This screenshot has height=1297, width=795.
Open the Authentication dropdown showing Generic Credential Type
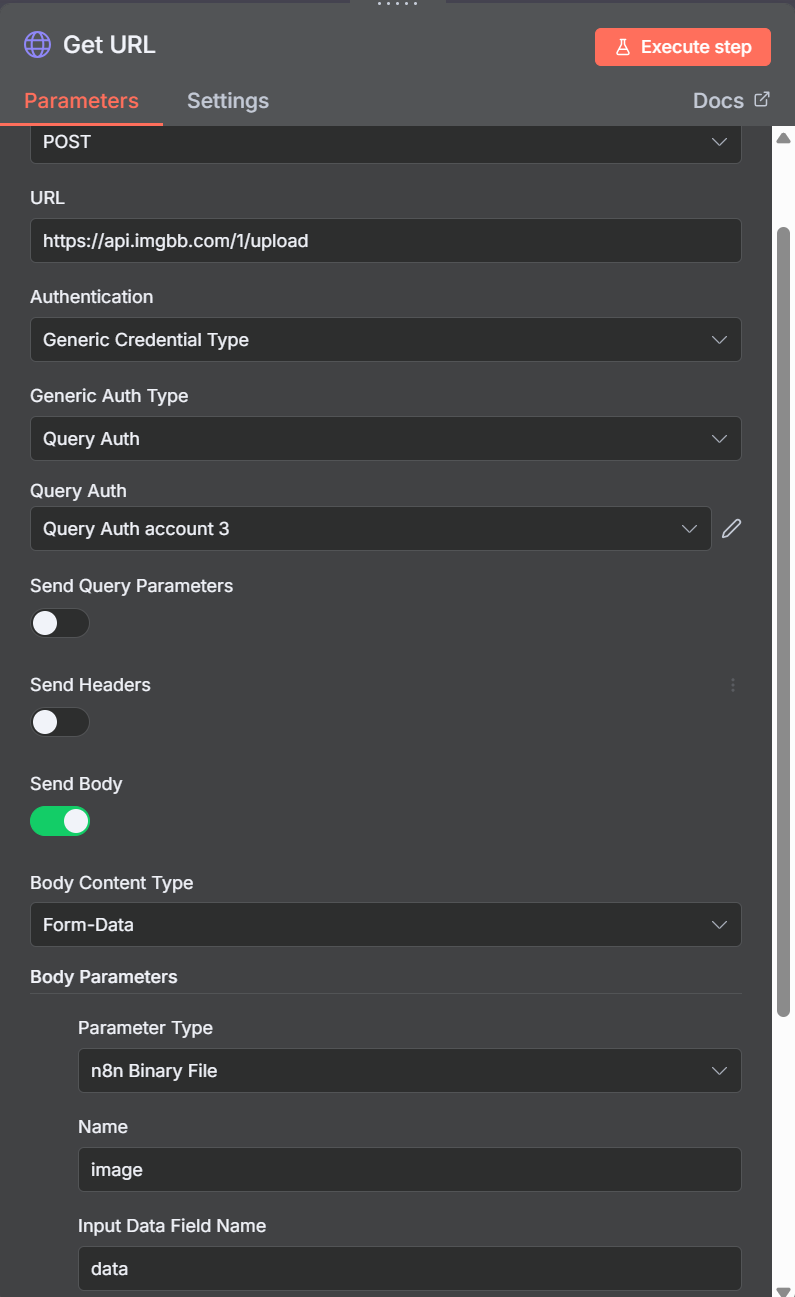pyautogui.click(x=386, y=340)
